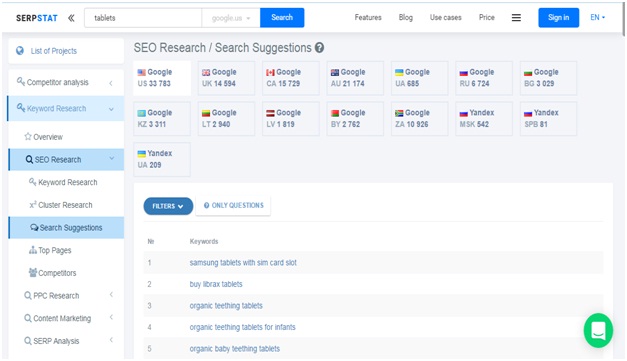Click the page vertical scrollbar
This screenshot has height=361, width=627.
[623, 19]
